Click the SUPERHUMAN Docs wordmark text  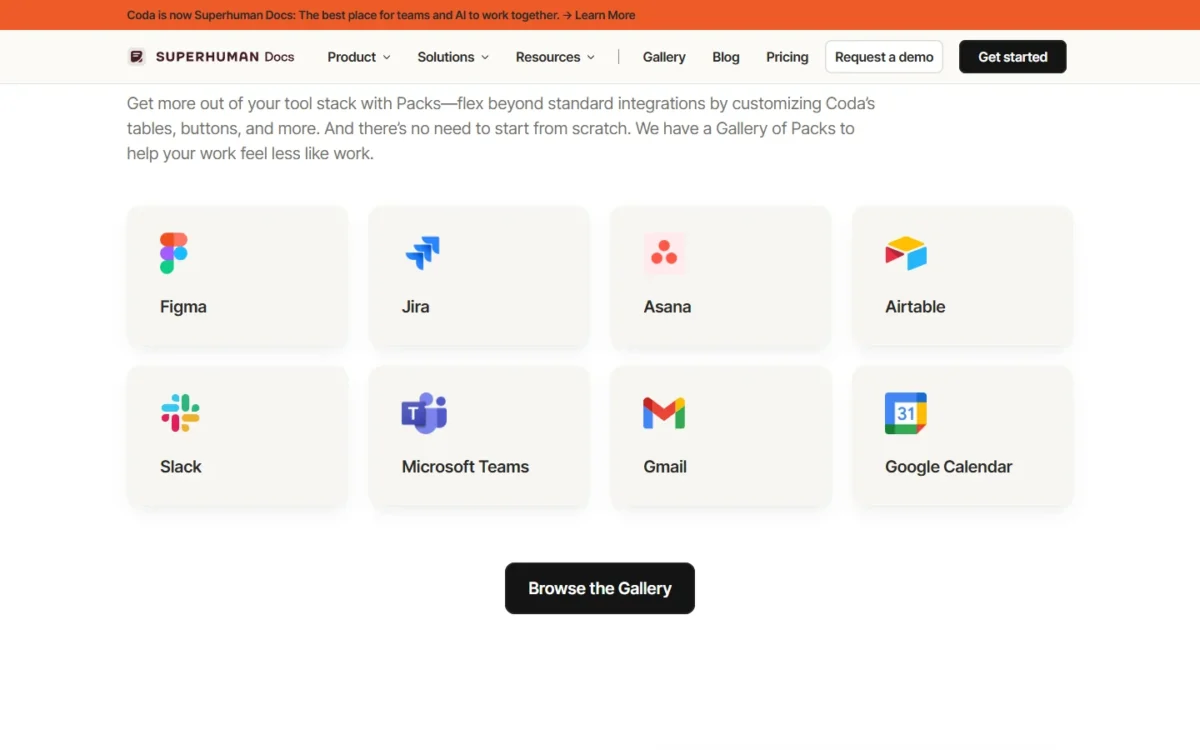point(225,57)
